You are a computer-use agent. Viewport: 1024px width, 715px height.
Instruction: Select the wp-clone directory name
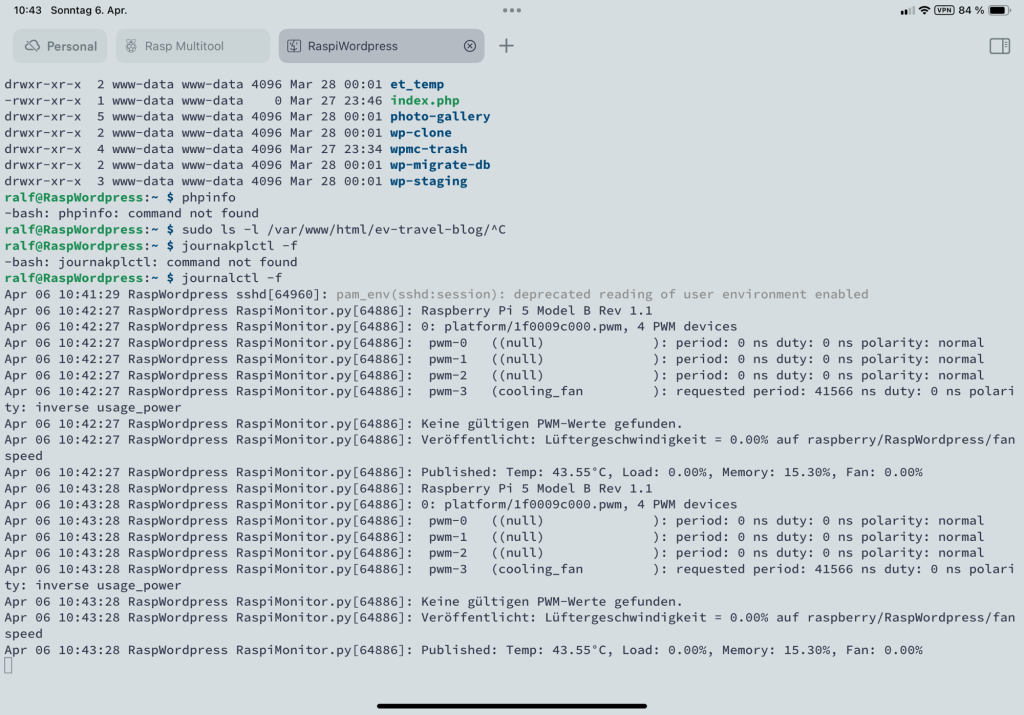[421, 133]
